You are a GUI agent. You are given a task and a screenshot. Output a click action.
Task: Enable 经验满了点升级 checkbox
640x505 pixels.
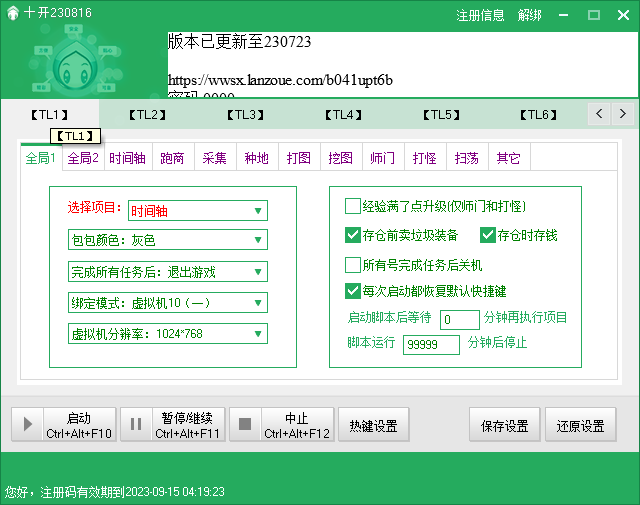[x=352, y=206]
